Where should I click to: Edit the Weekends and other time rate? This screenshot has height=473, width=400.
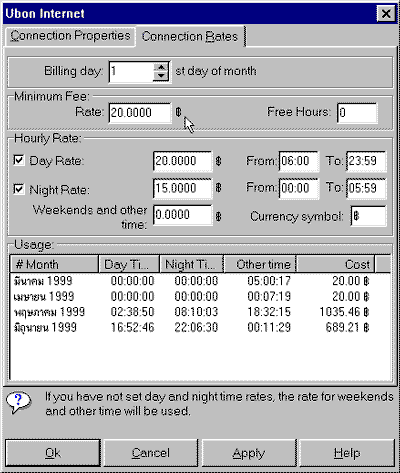182,215
